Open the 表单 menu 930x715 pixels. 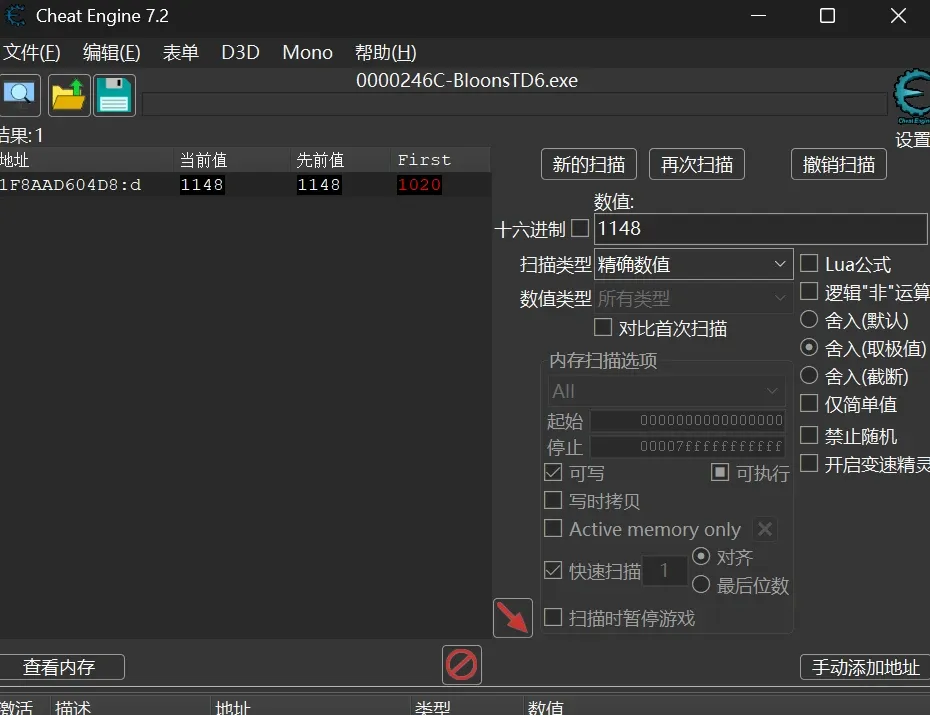click(x=180, y=53)
